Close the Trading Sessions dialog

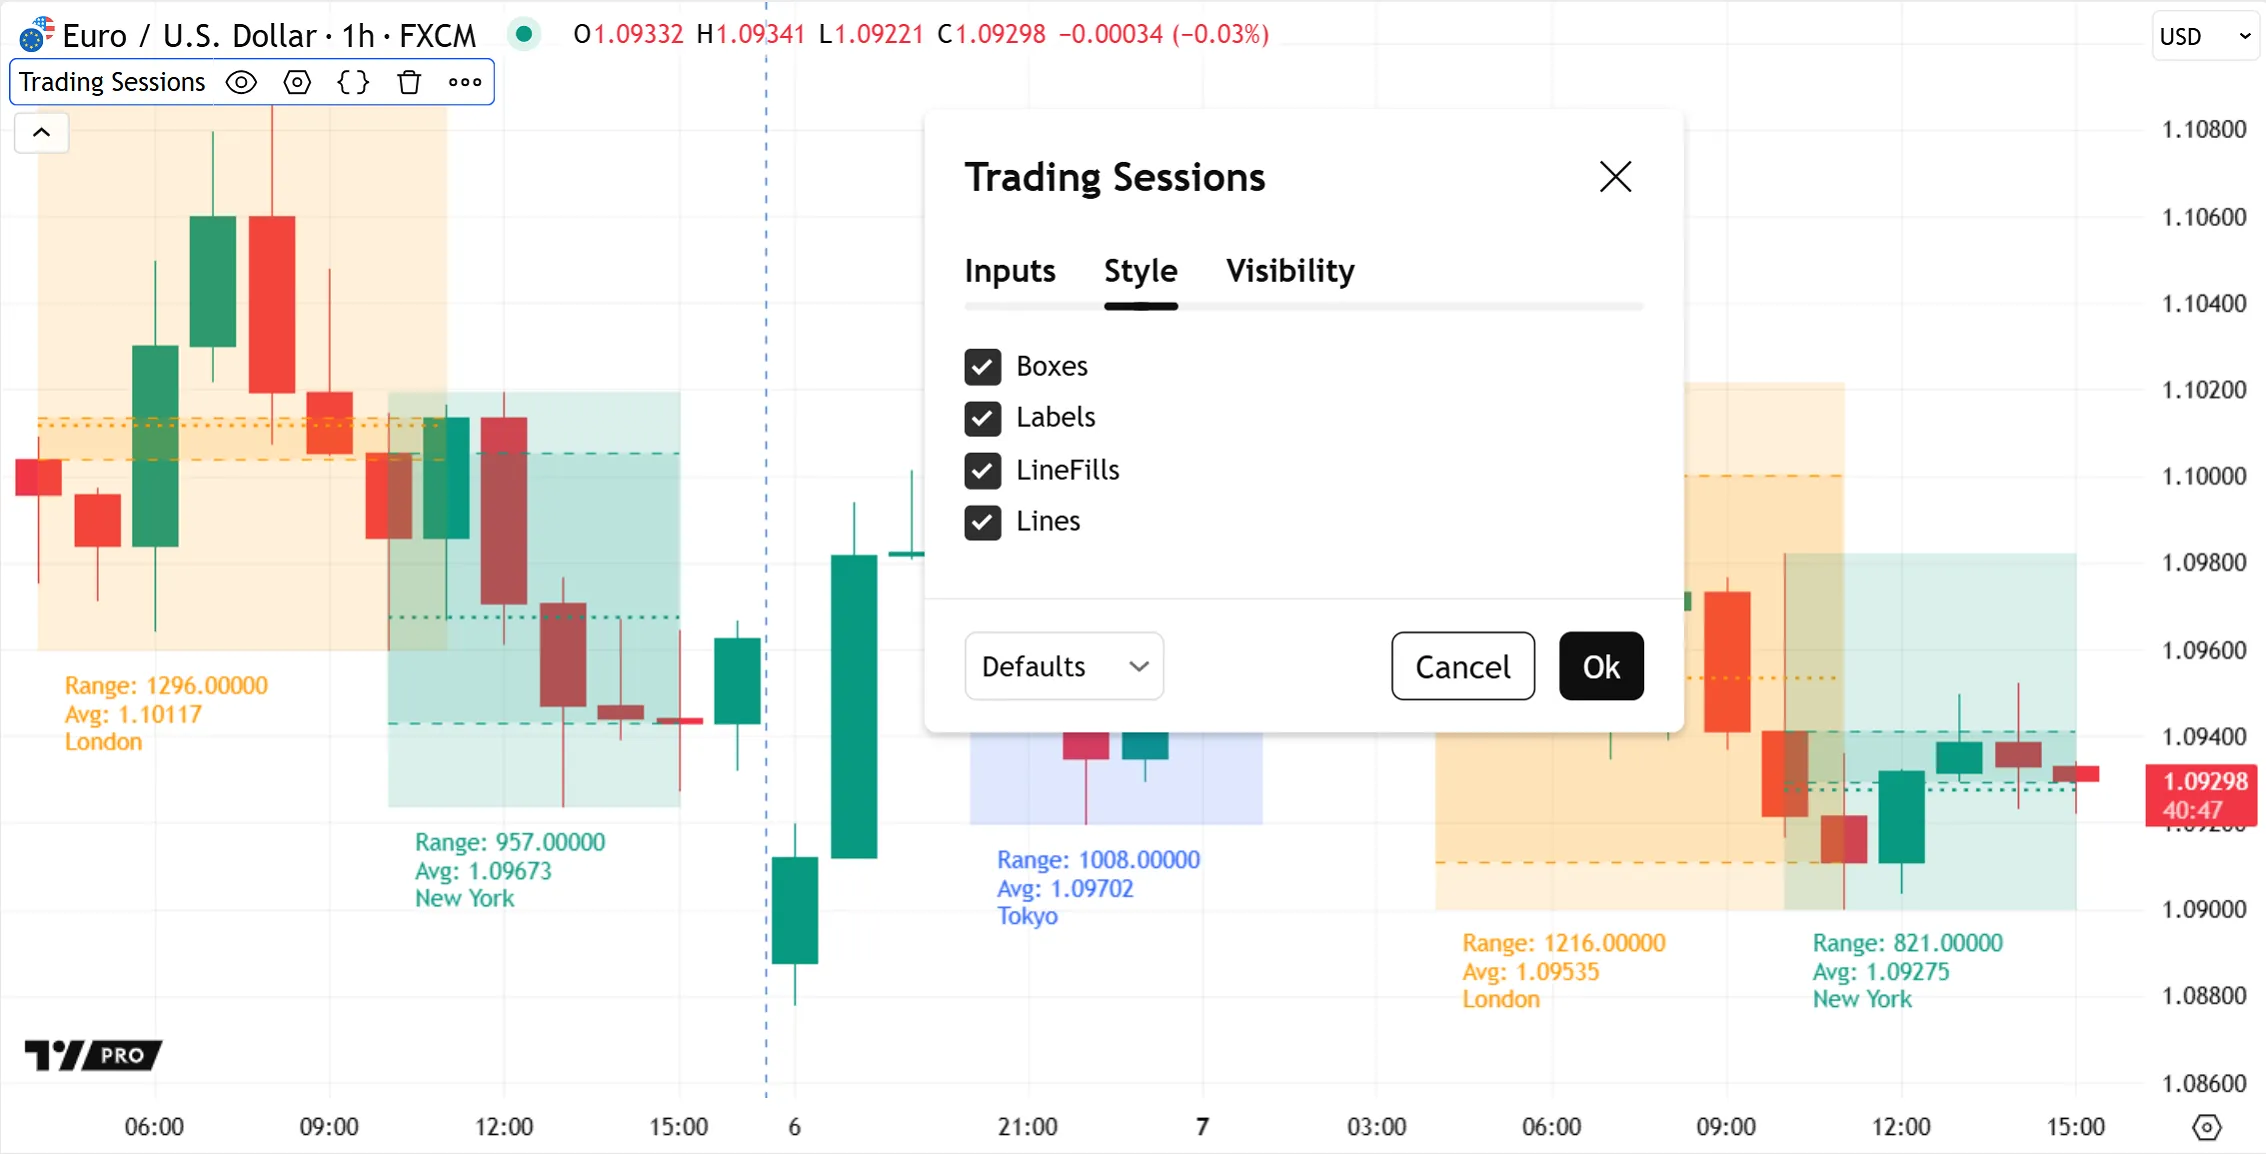(x=1615, y=177)
